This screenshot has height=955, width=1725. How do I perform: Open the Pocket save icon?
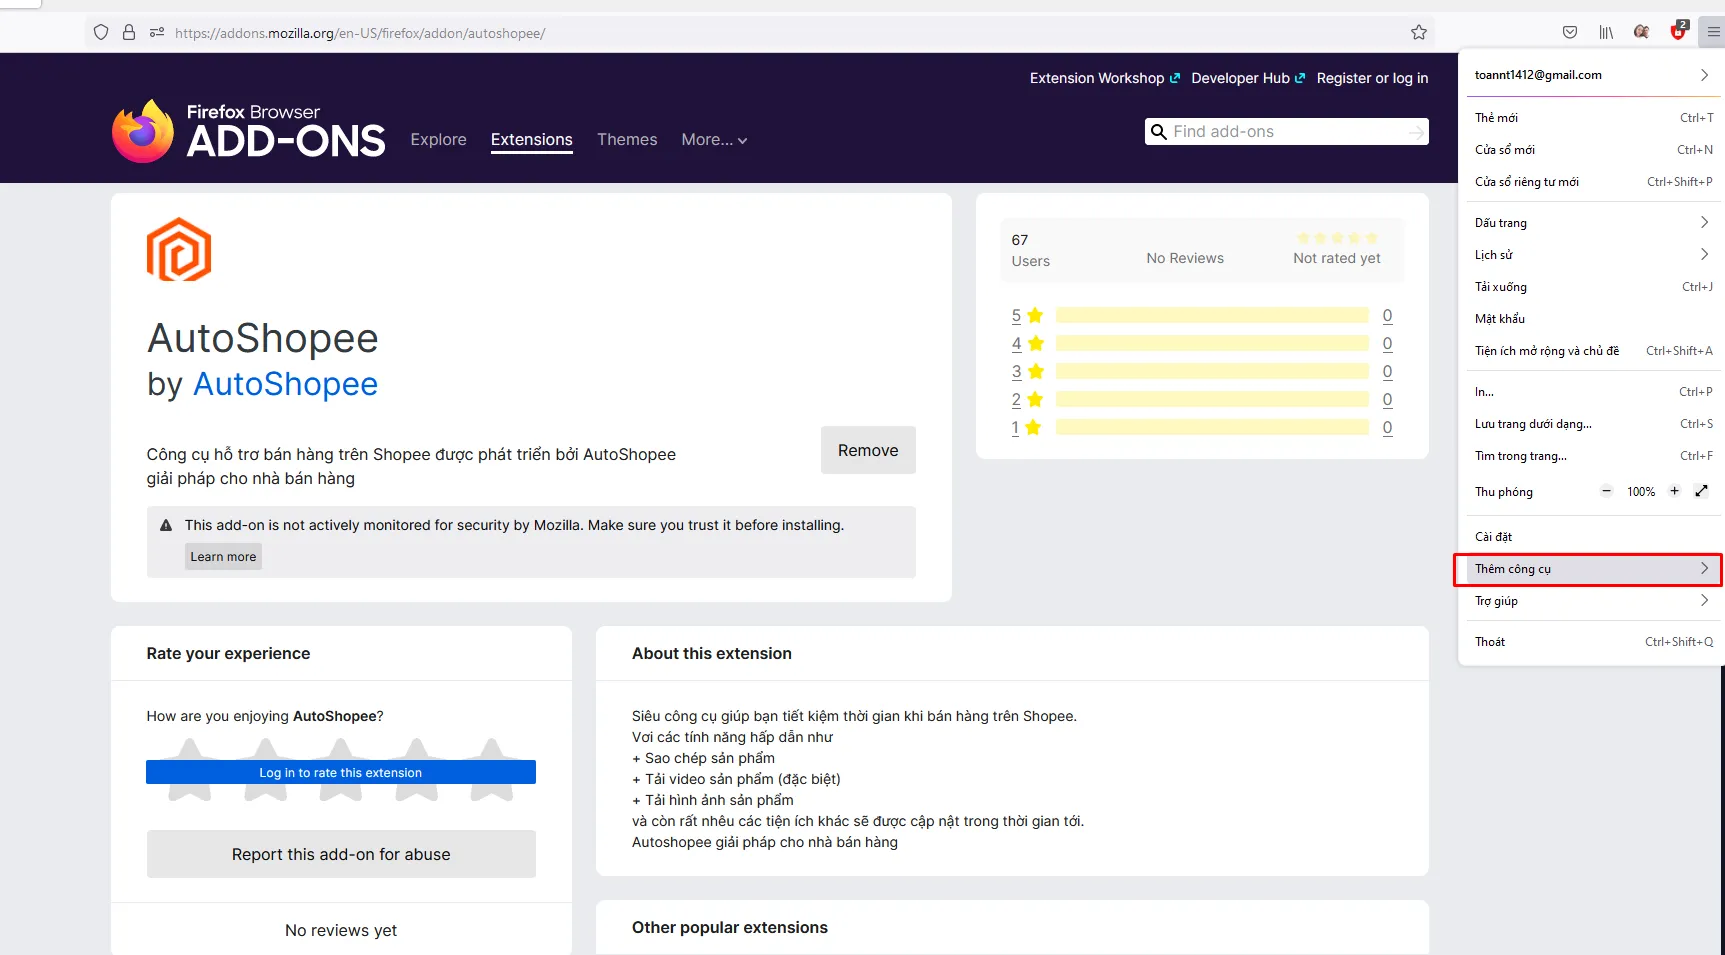(x=1570, y=32)
